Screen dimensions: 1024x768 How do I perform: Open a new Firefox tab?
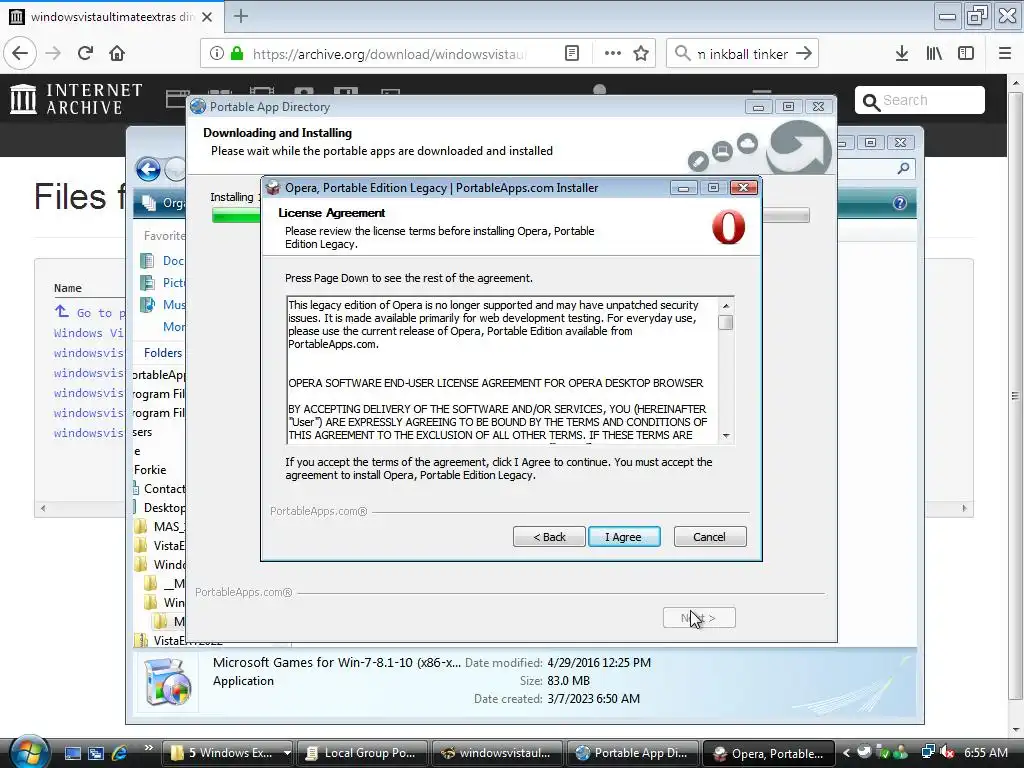tap(241, 16)
